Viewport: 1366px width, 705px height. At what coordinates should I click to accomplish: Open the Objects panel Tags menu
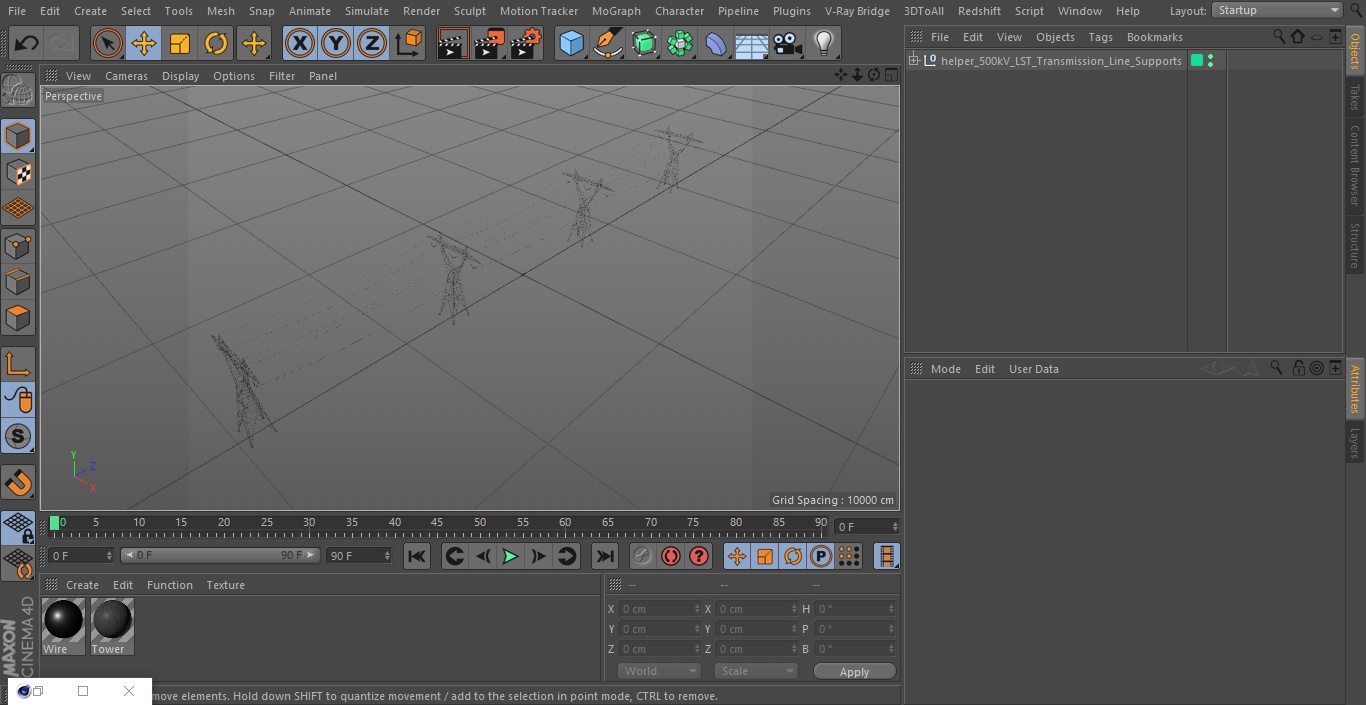1100,37
